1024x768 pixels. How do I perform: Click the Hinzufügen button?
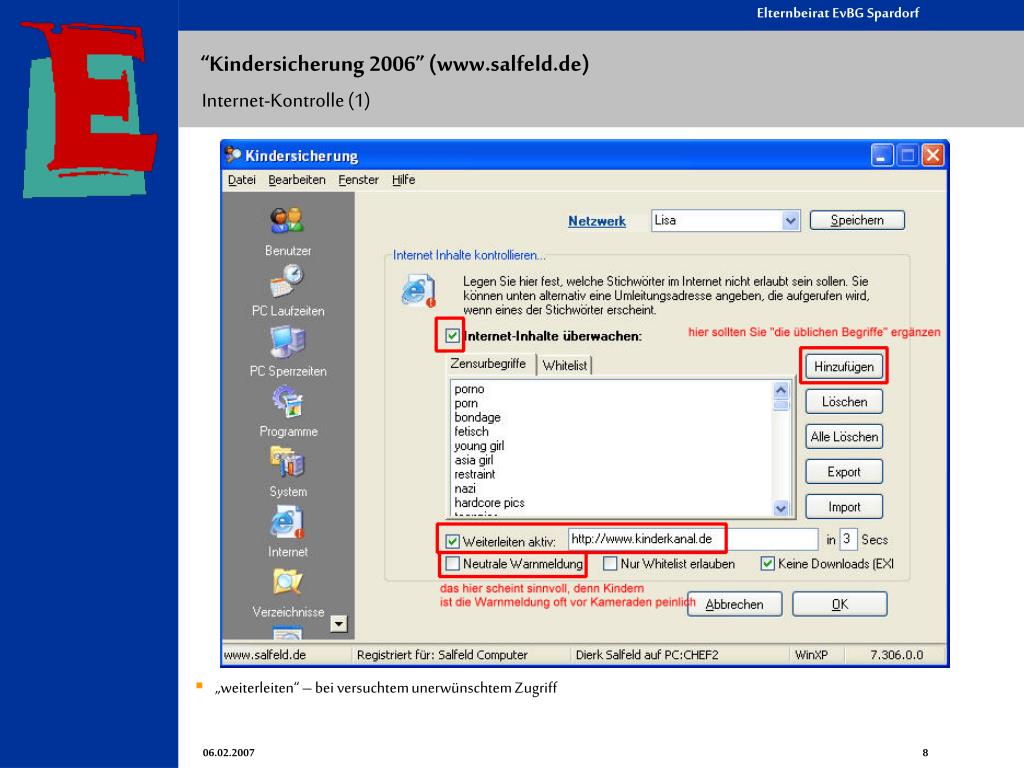coord(844,366)
